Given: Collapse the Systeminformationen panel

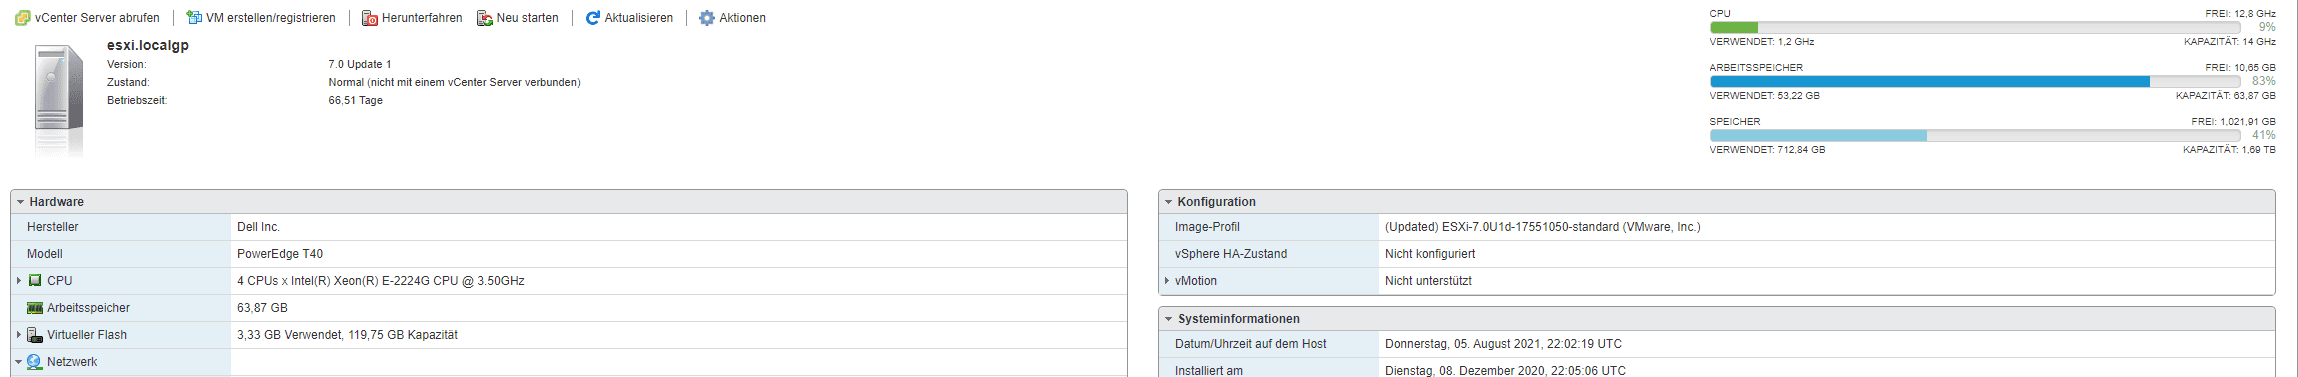Looking at the screenshot, I should coord(1168,319).
